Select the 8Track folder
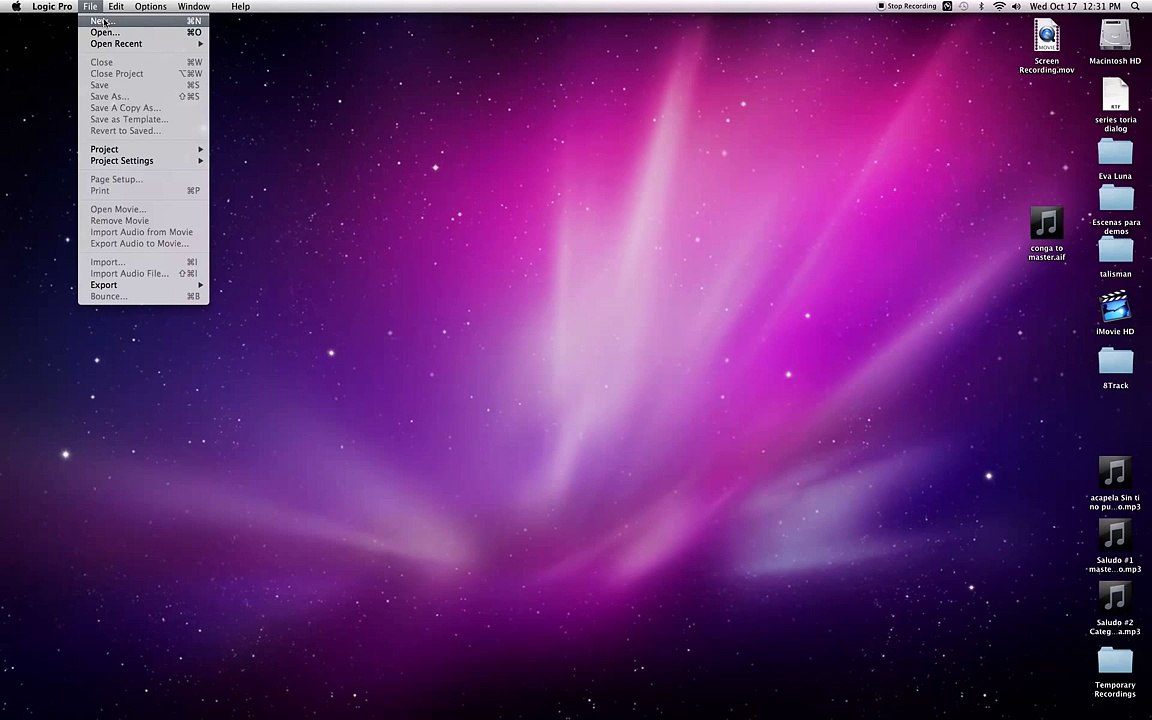The image size is (1152, 720). pyautogui.click(x=1115, y=369)
